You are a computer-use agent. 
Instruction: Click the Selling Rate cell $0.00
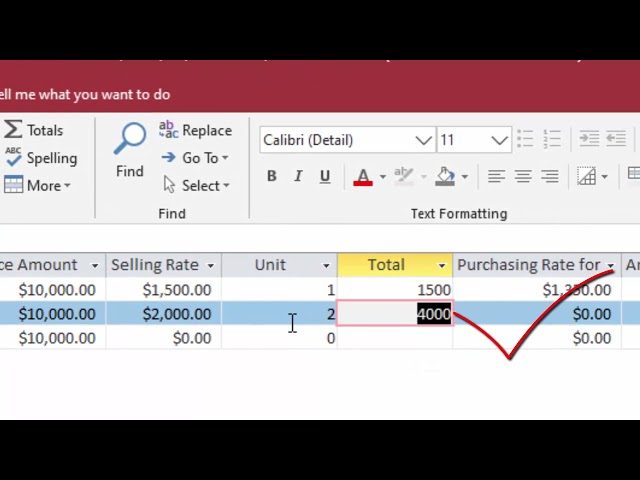[164, 338]
